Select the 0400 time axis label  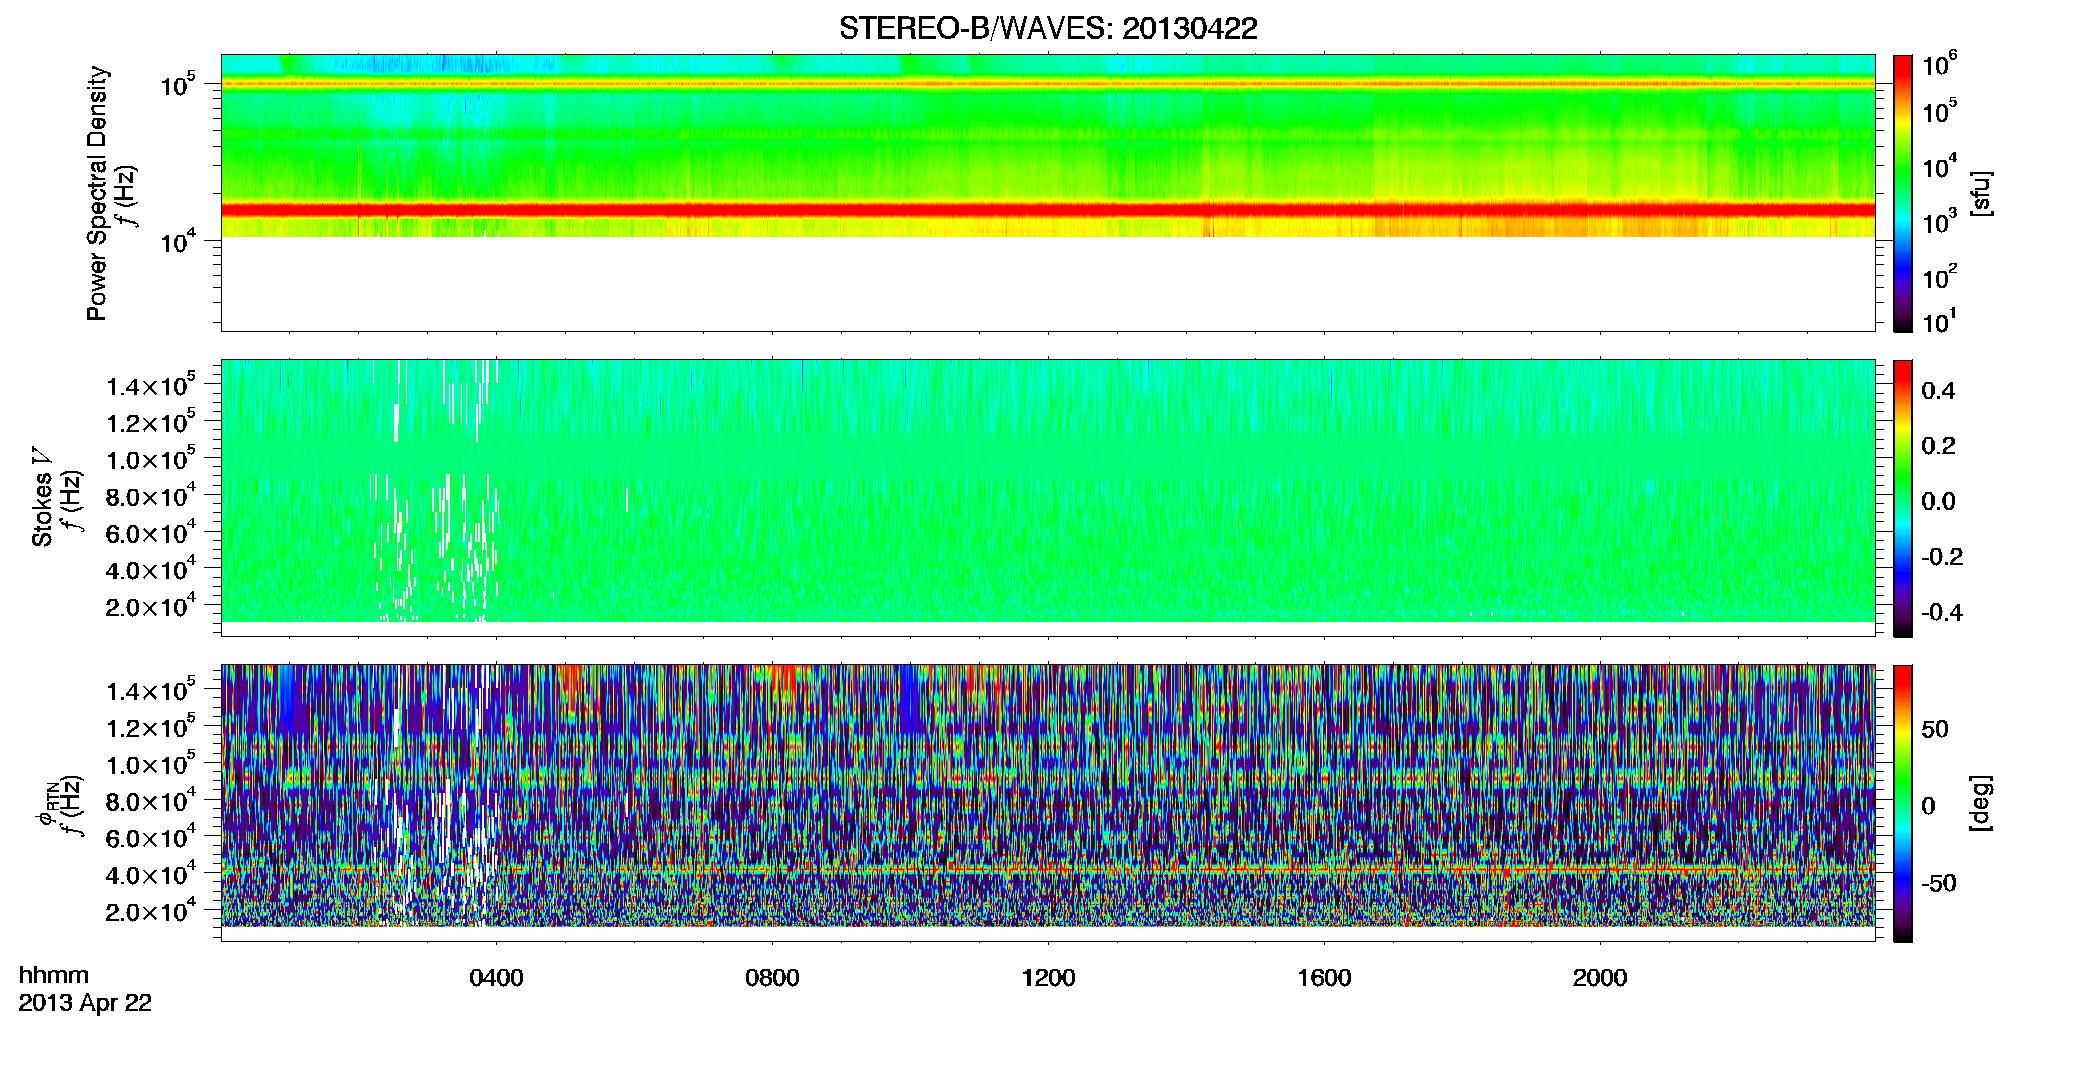(496, 978)
